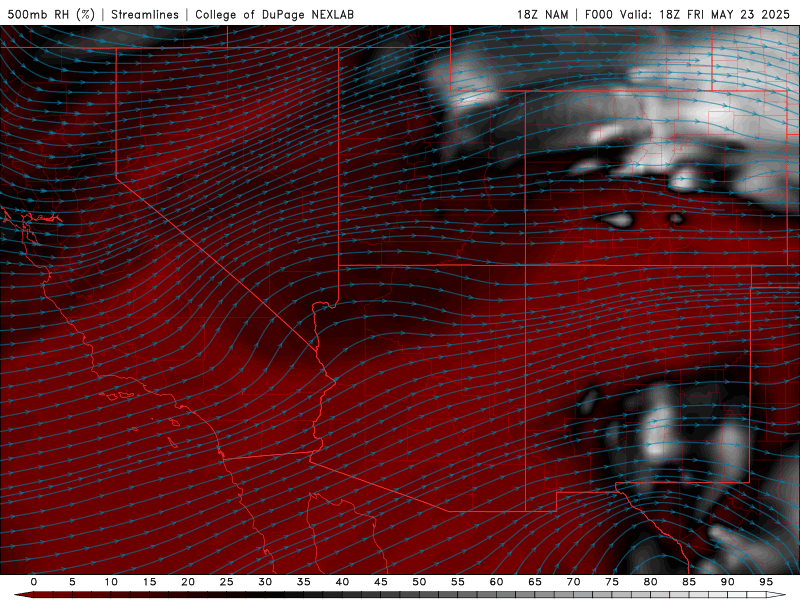800x600 pixels.
Task: Click the '500mb RH (%)' title text
Action: point(51,14)
